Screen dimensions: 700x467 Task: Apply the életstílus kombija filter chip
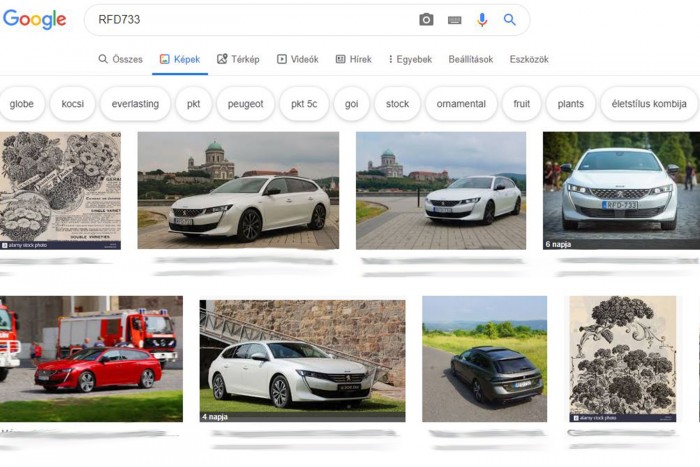649,104
